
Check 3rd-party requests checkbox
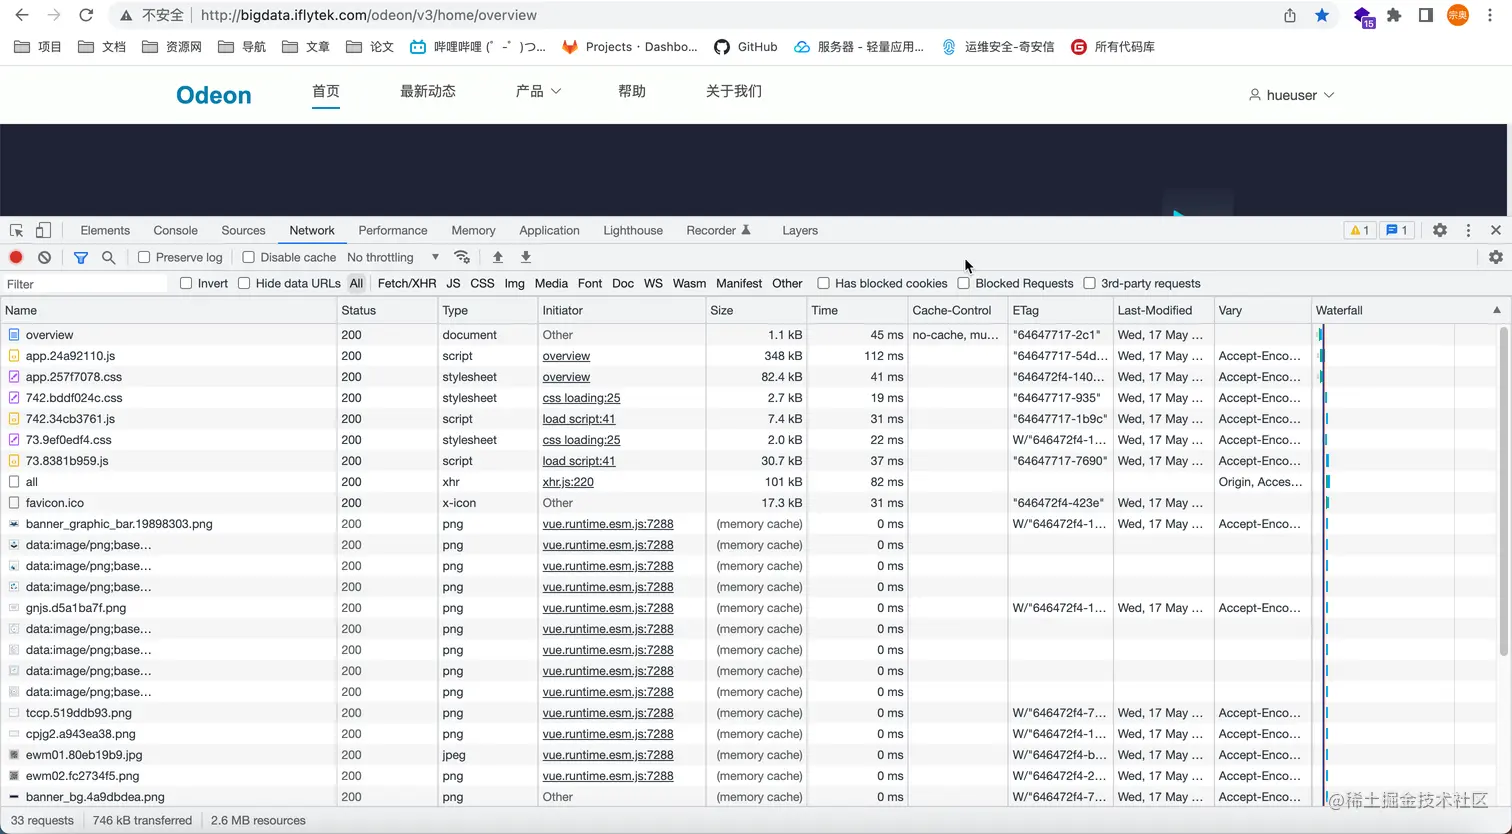[1089, 283]
